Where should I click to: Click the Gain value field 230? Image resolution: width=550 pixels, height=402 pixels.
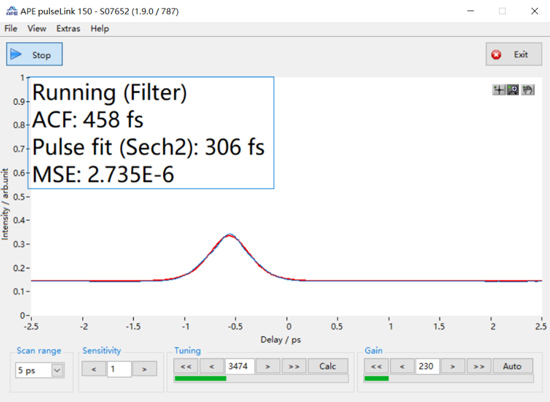click(x=427, y=366)
